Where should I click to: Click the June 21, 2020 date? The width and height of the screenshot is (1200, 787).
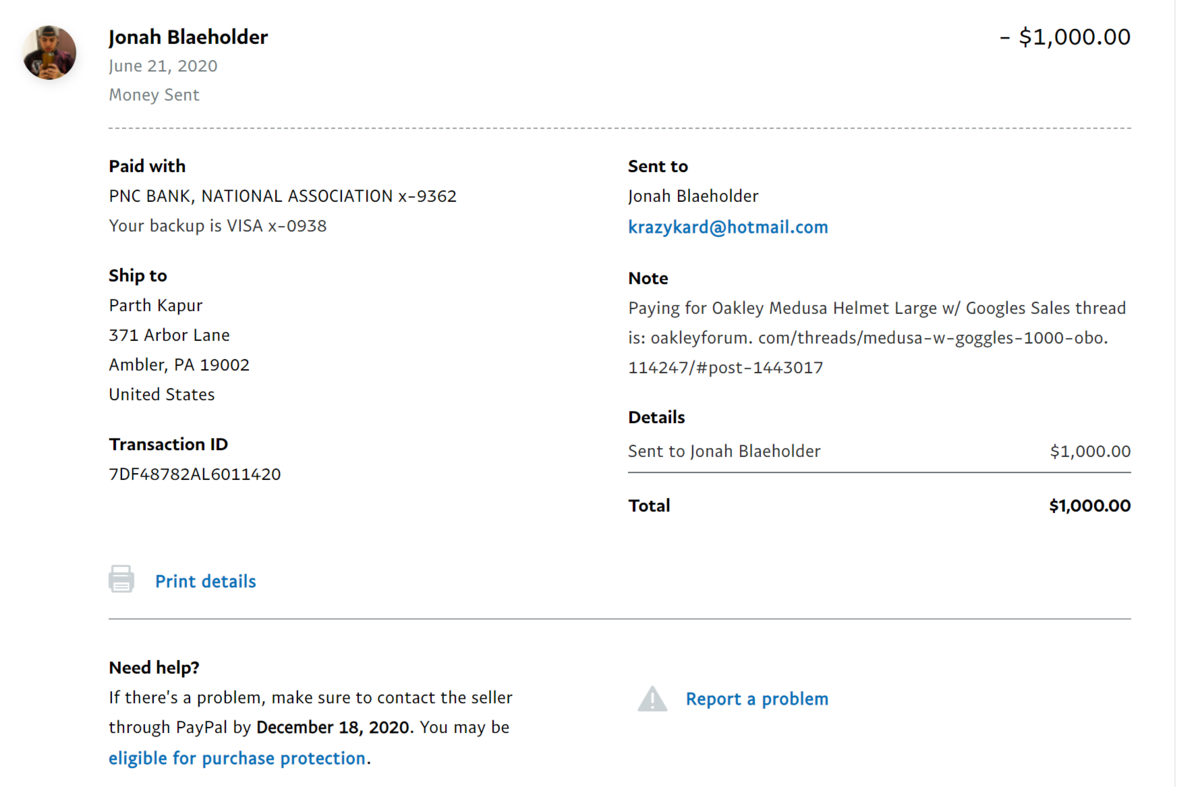163,66
